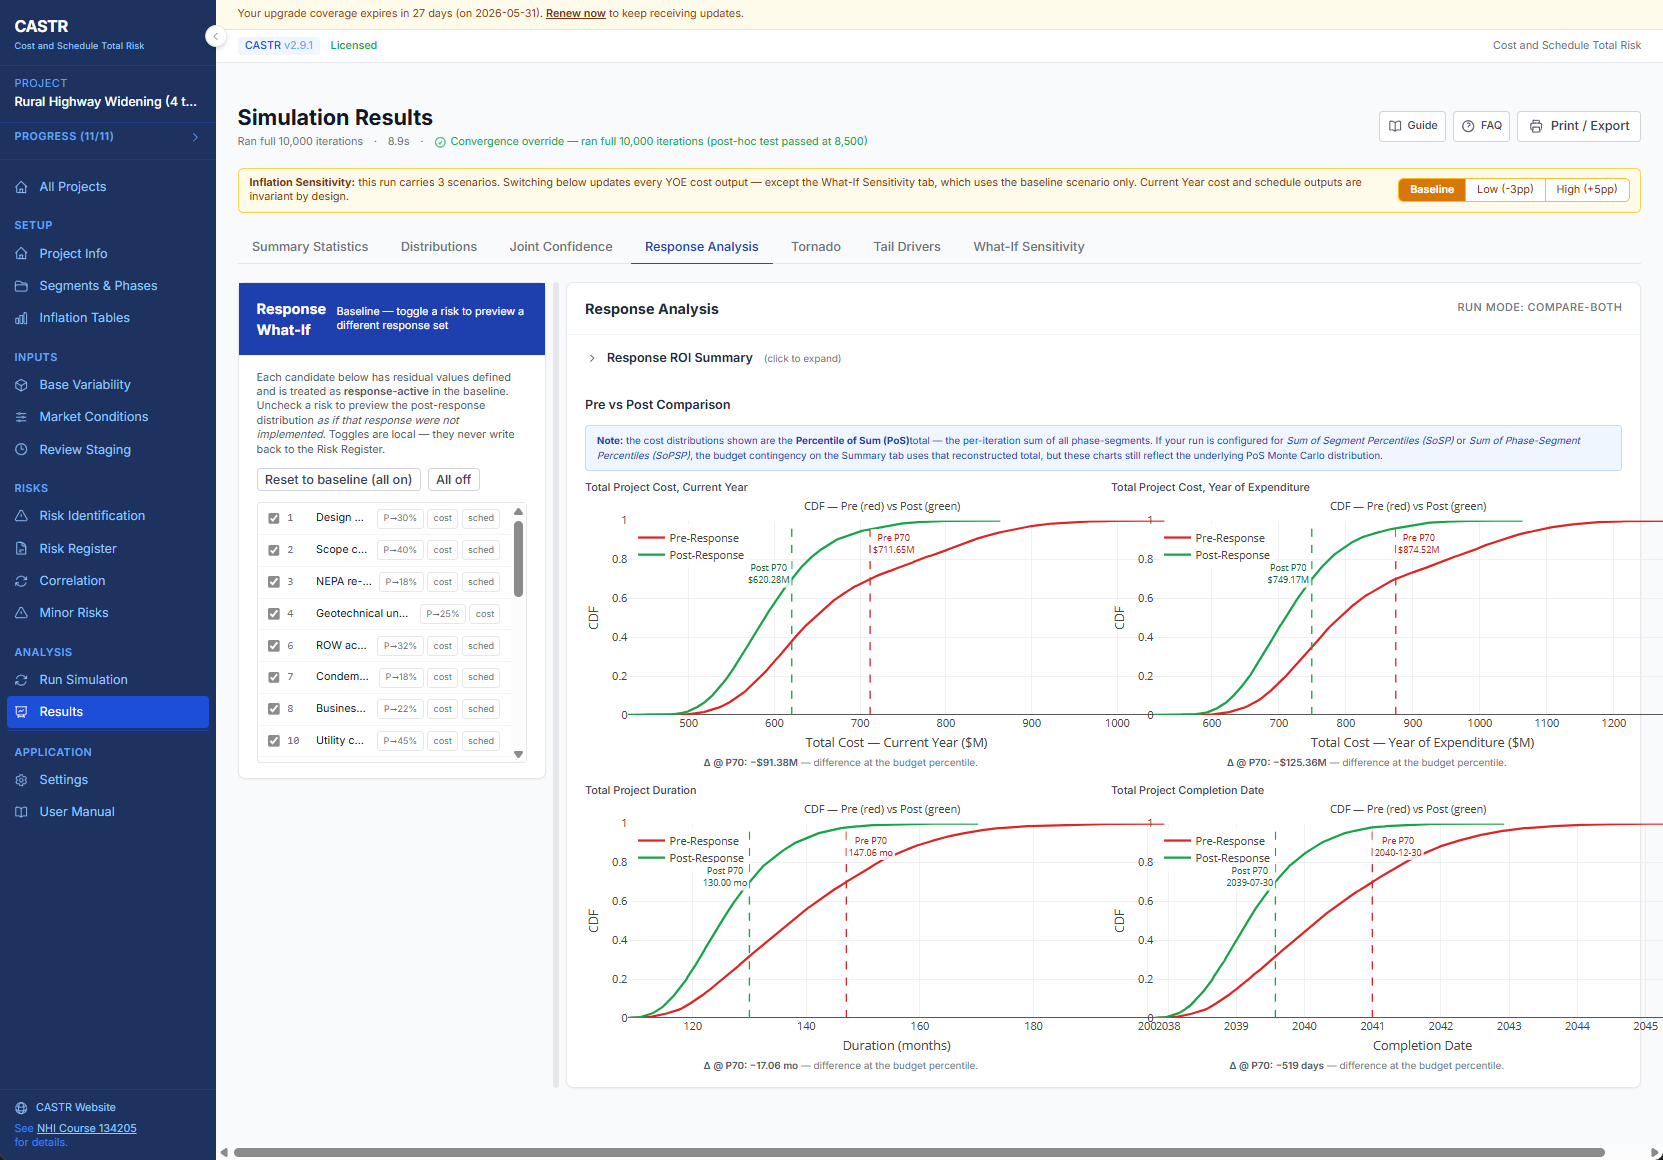Click the cost tag on Geotechnical row
The width and height of the screenshot is (1663, 1160).
point(485,614)
